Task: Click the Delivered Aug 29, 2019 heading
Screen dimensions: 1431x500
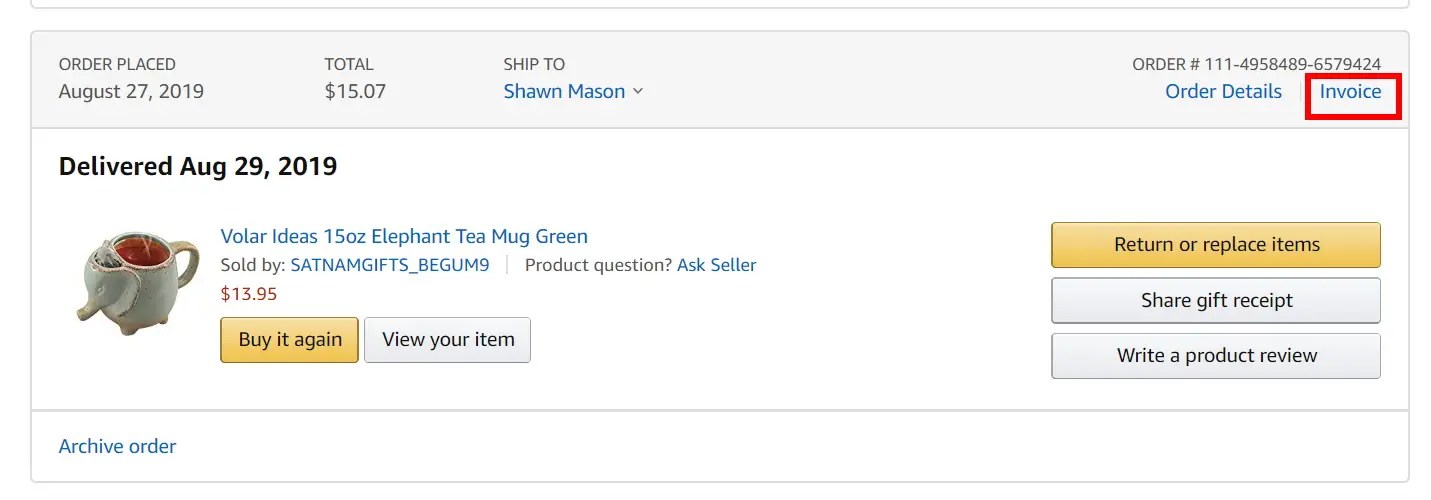Action: (x=198, y=166)
